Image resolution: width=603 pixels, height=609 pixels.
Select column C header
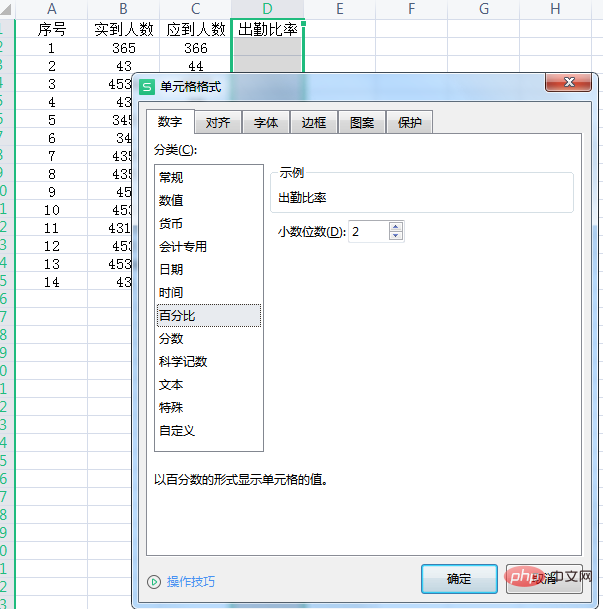(x=195, y=9)
